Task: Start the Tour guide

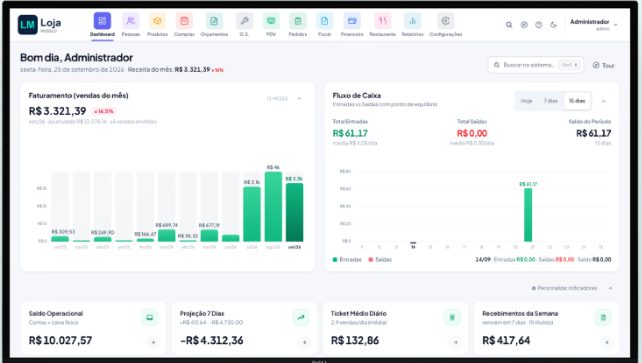Action: (x=604, y=65)
